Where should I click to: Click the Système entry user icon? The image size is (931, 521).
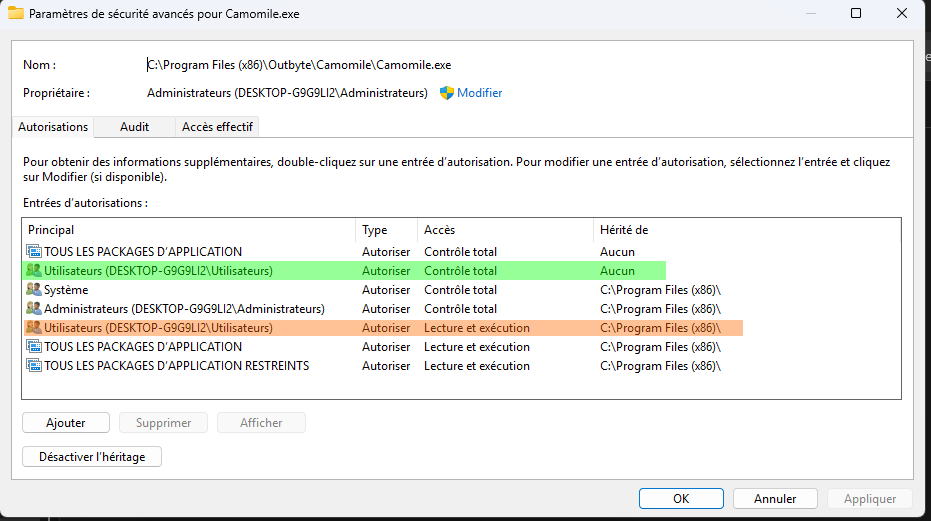34,290
